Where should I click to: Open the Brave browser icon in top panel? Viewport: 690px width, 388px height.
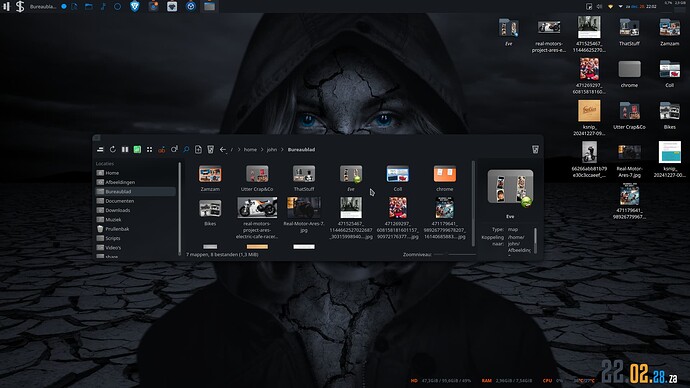point(135,6)
